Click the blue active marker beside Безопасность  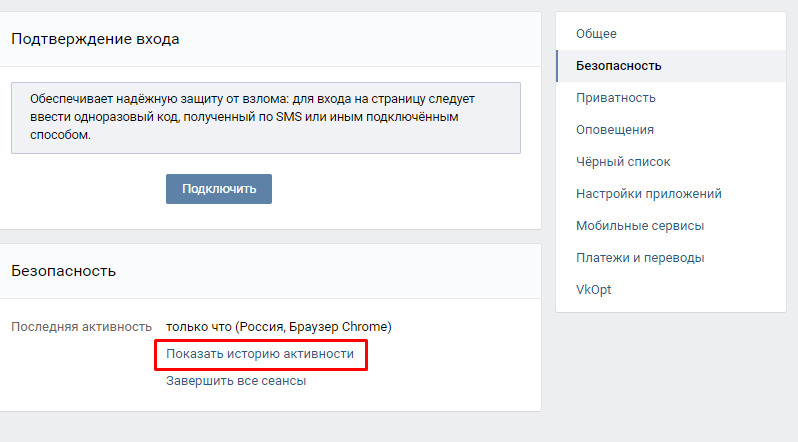tap(557, 66)
